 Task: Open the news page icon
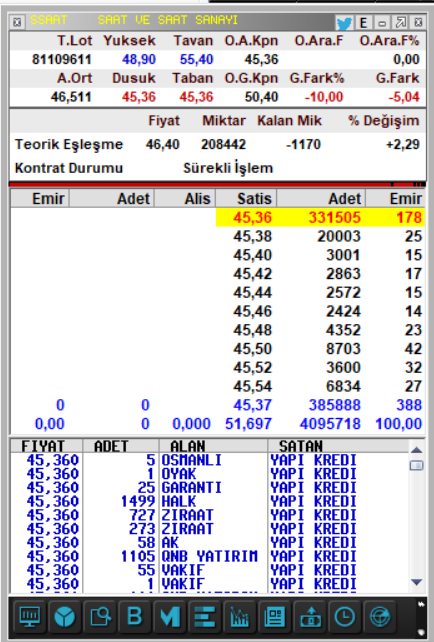(x=274, y=617)
